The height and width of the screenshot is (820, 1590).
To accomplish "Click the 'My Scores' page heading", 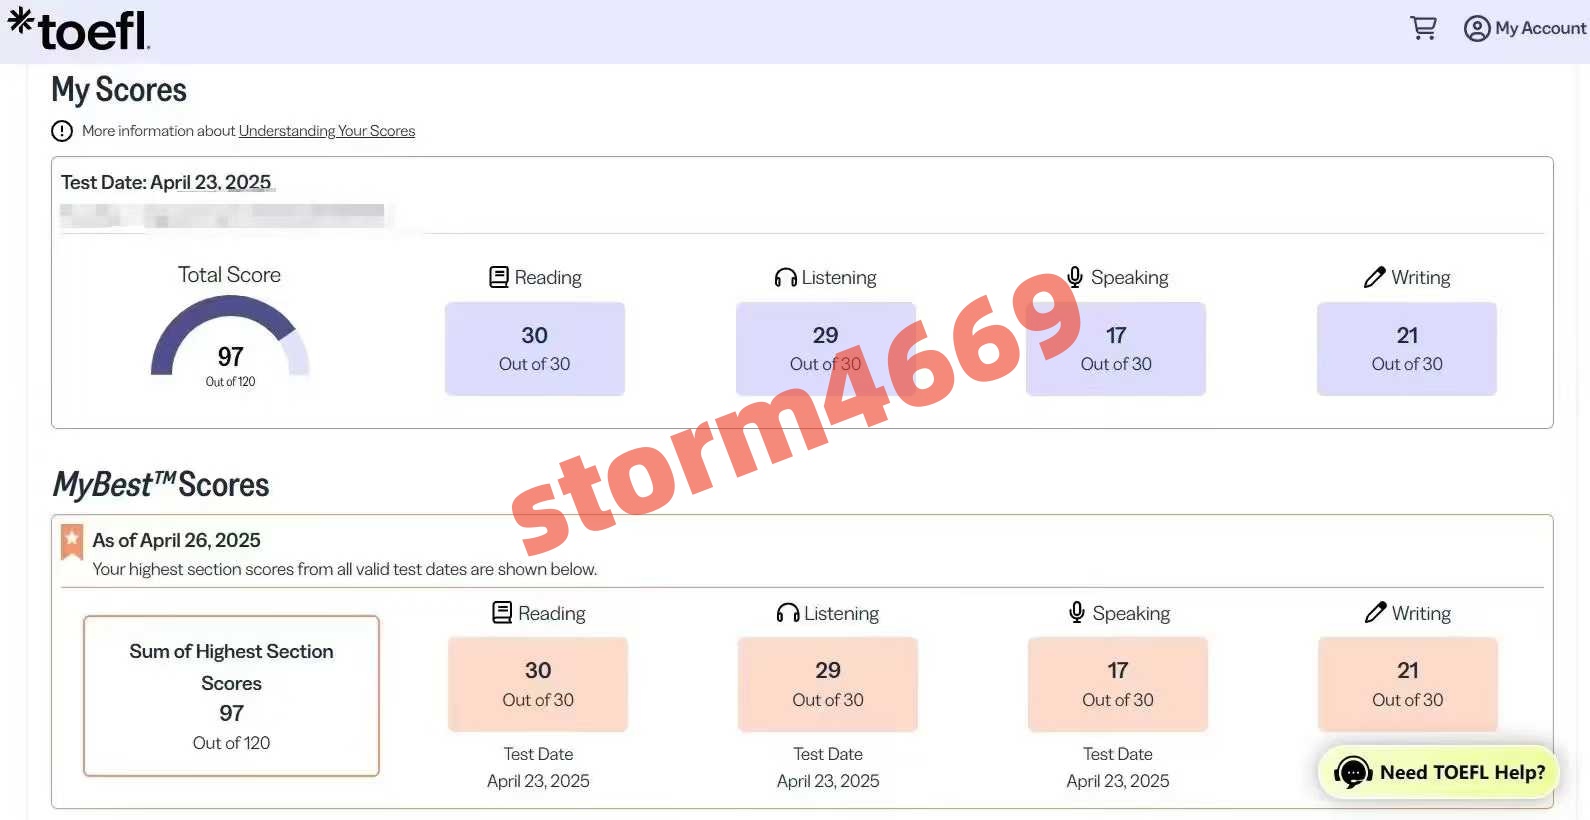I will click(119, 90).
